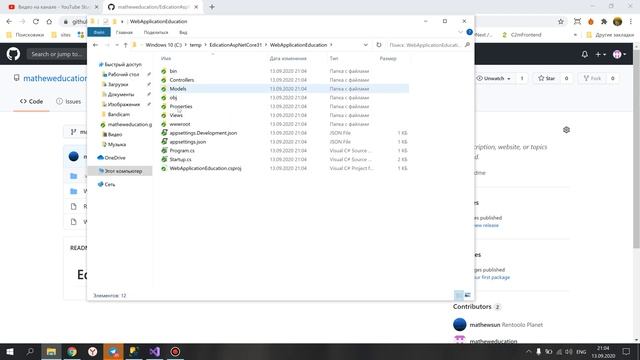
Task: Edit repository details gear icon
Action: (x=566, y=130)
